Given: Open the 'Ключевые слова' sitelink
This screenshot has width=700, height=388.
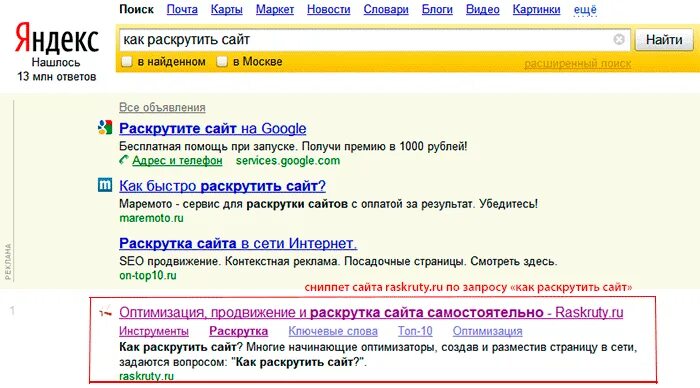Looking at the screenshot, I should pos(333,331).
